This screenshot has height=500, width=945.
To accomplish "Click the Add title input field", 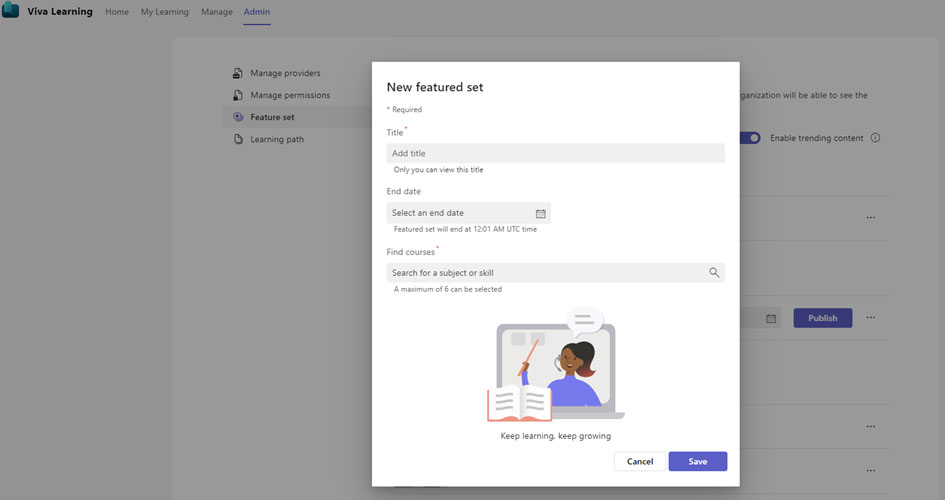I will coord(555,153).
